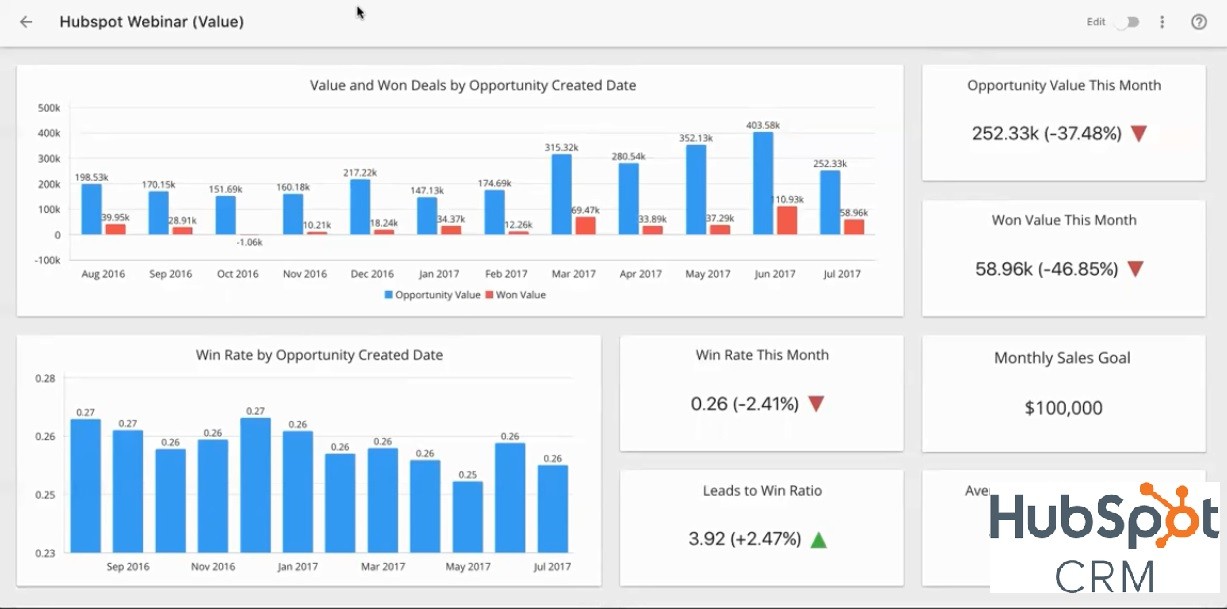1227x609 pixels.
Task: Click the Mar 2017 red won value bar
Action: [x=585, y=226]
